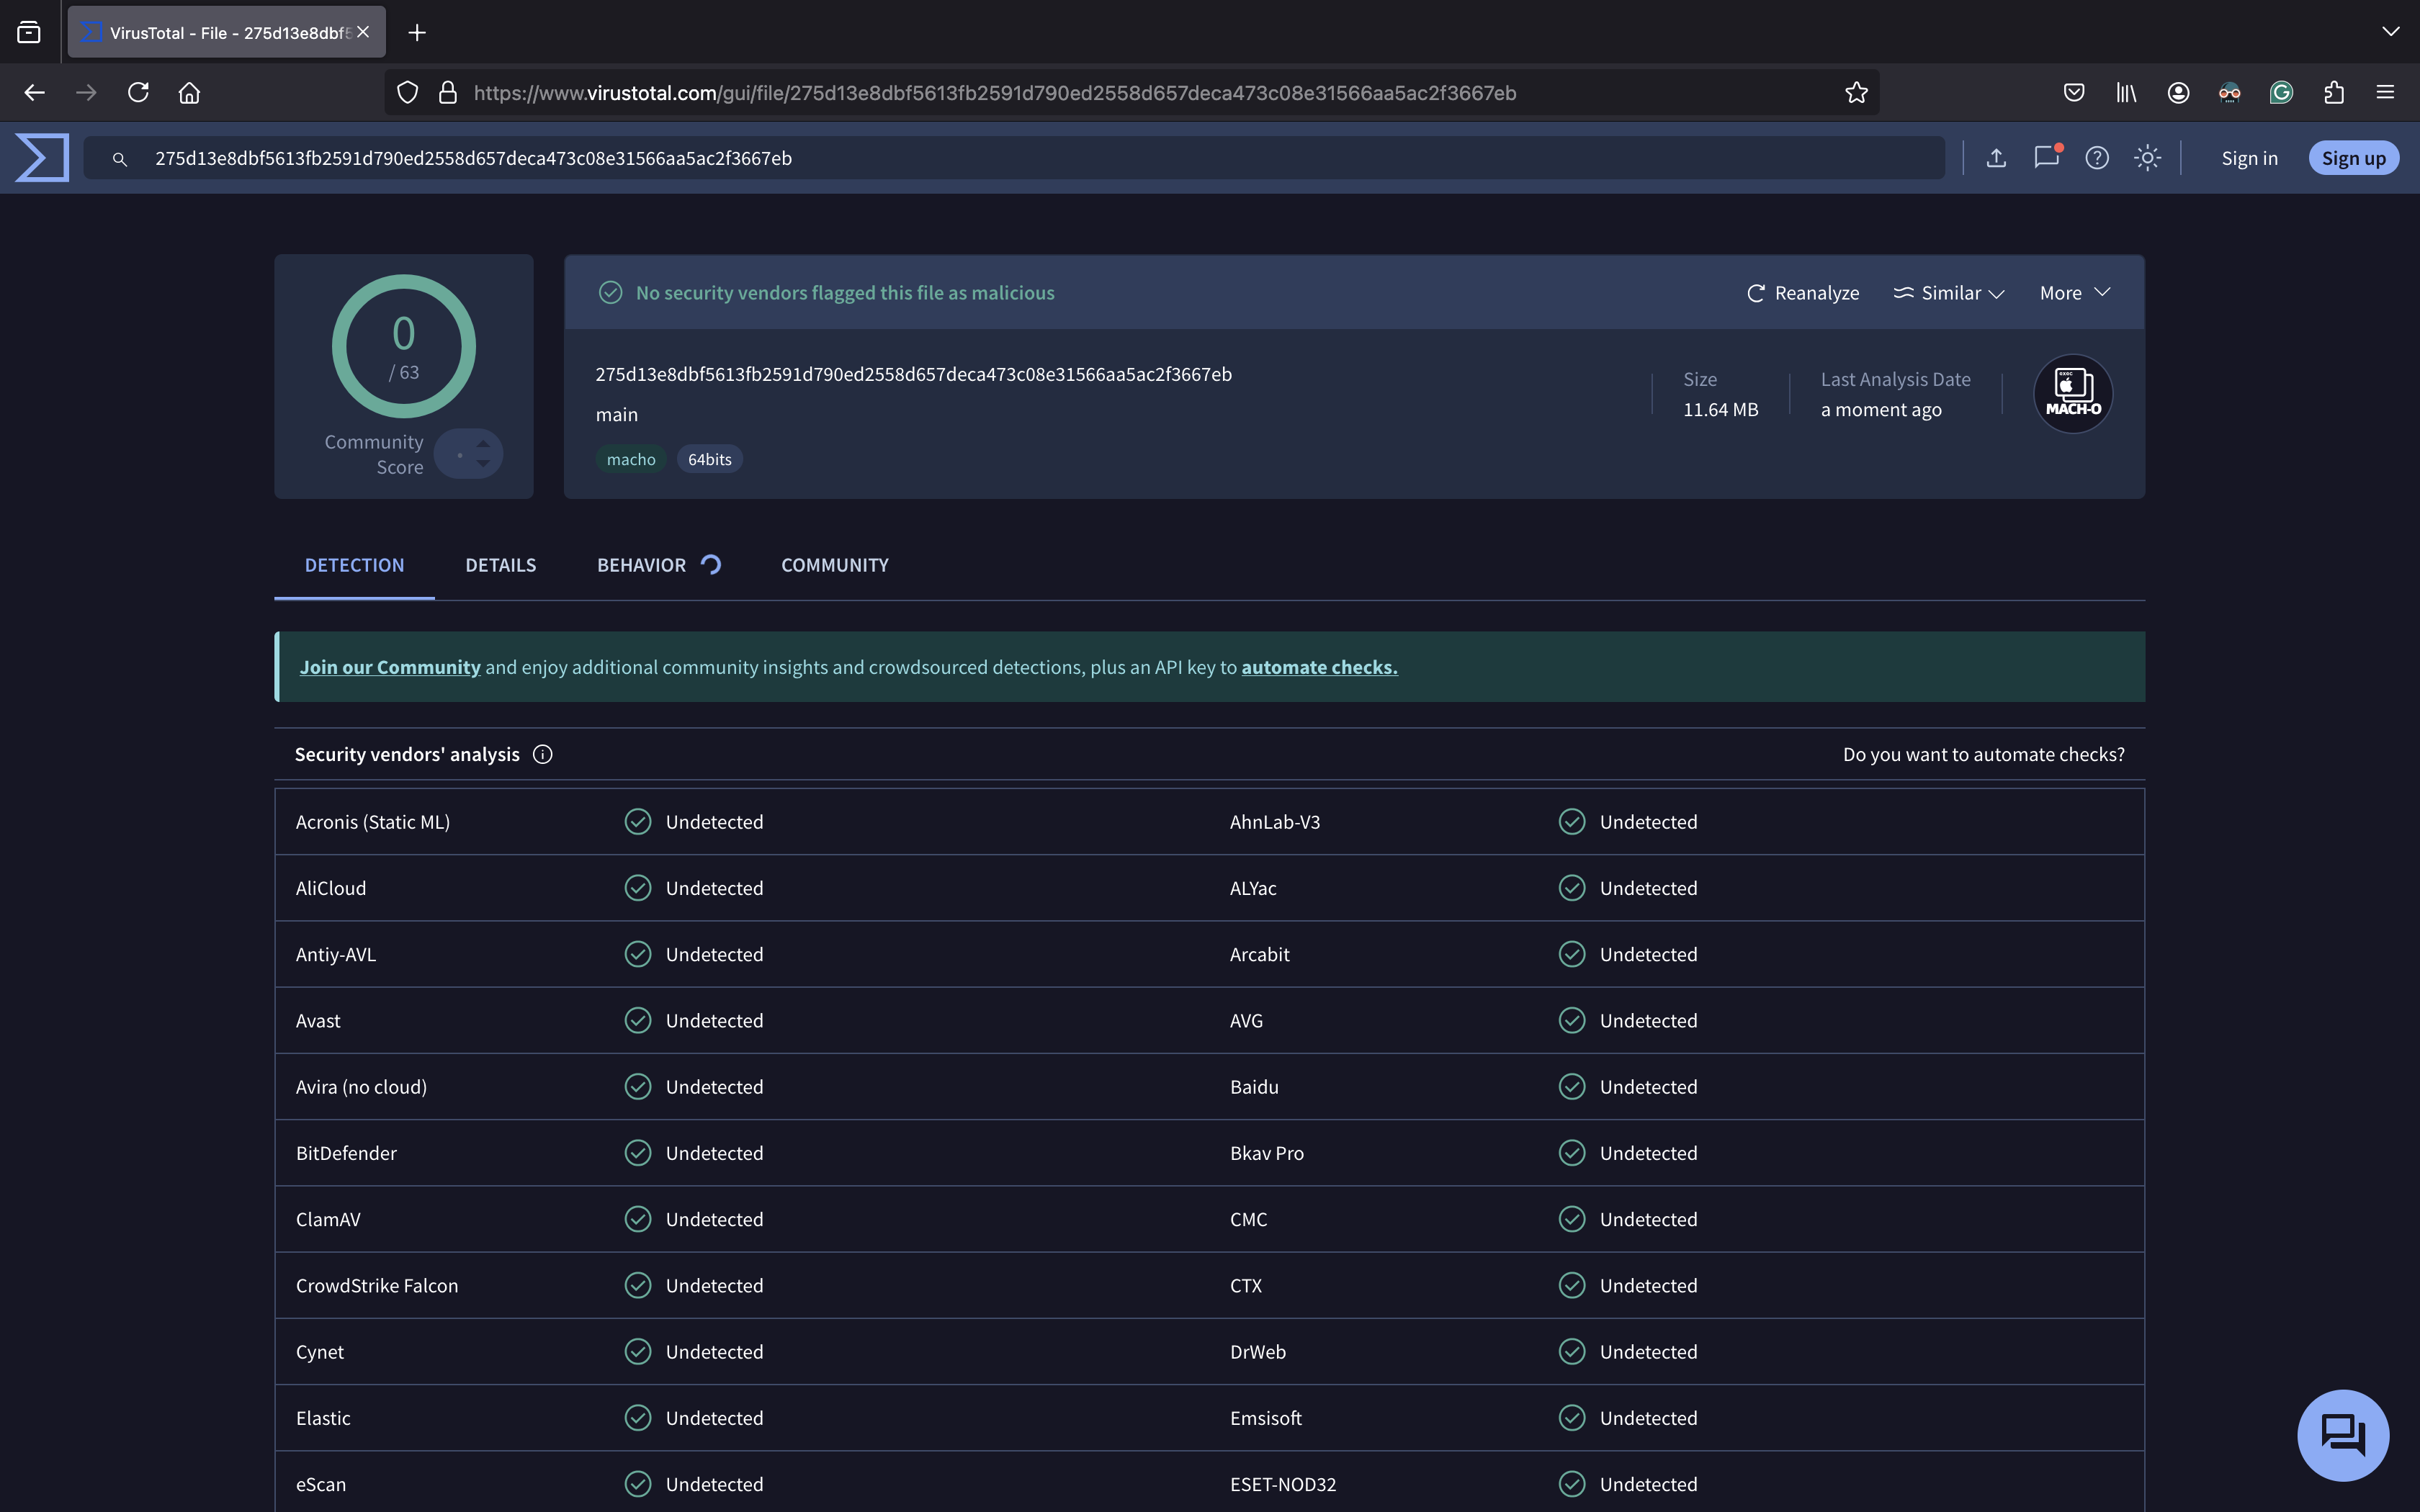Open the Firefox View icon
This screenshot has width=2420, height=1512.
click(x=29, y=33)
